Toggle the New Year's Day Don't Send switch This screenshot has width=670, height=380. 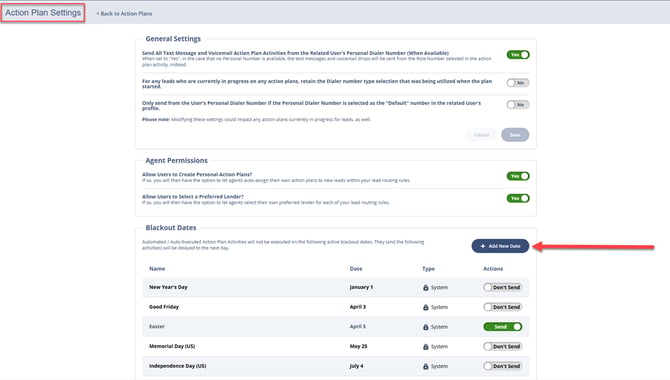coord(502,287)
